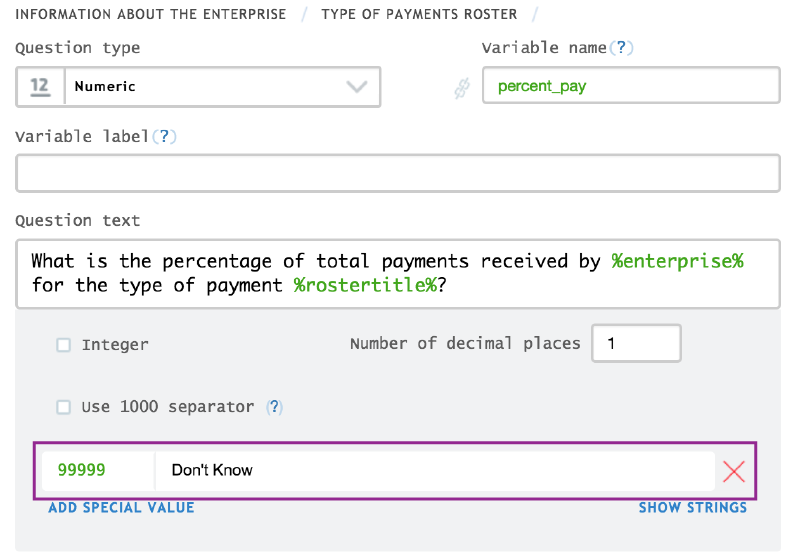Click into the Question text box
The image size is (800, 558).
click(x=397, y=273)
